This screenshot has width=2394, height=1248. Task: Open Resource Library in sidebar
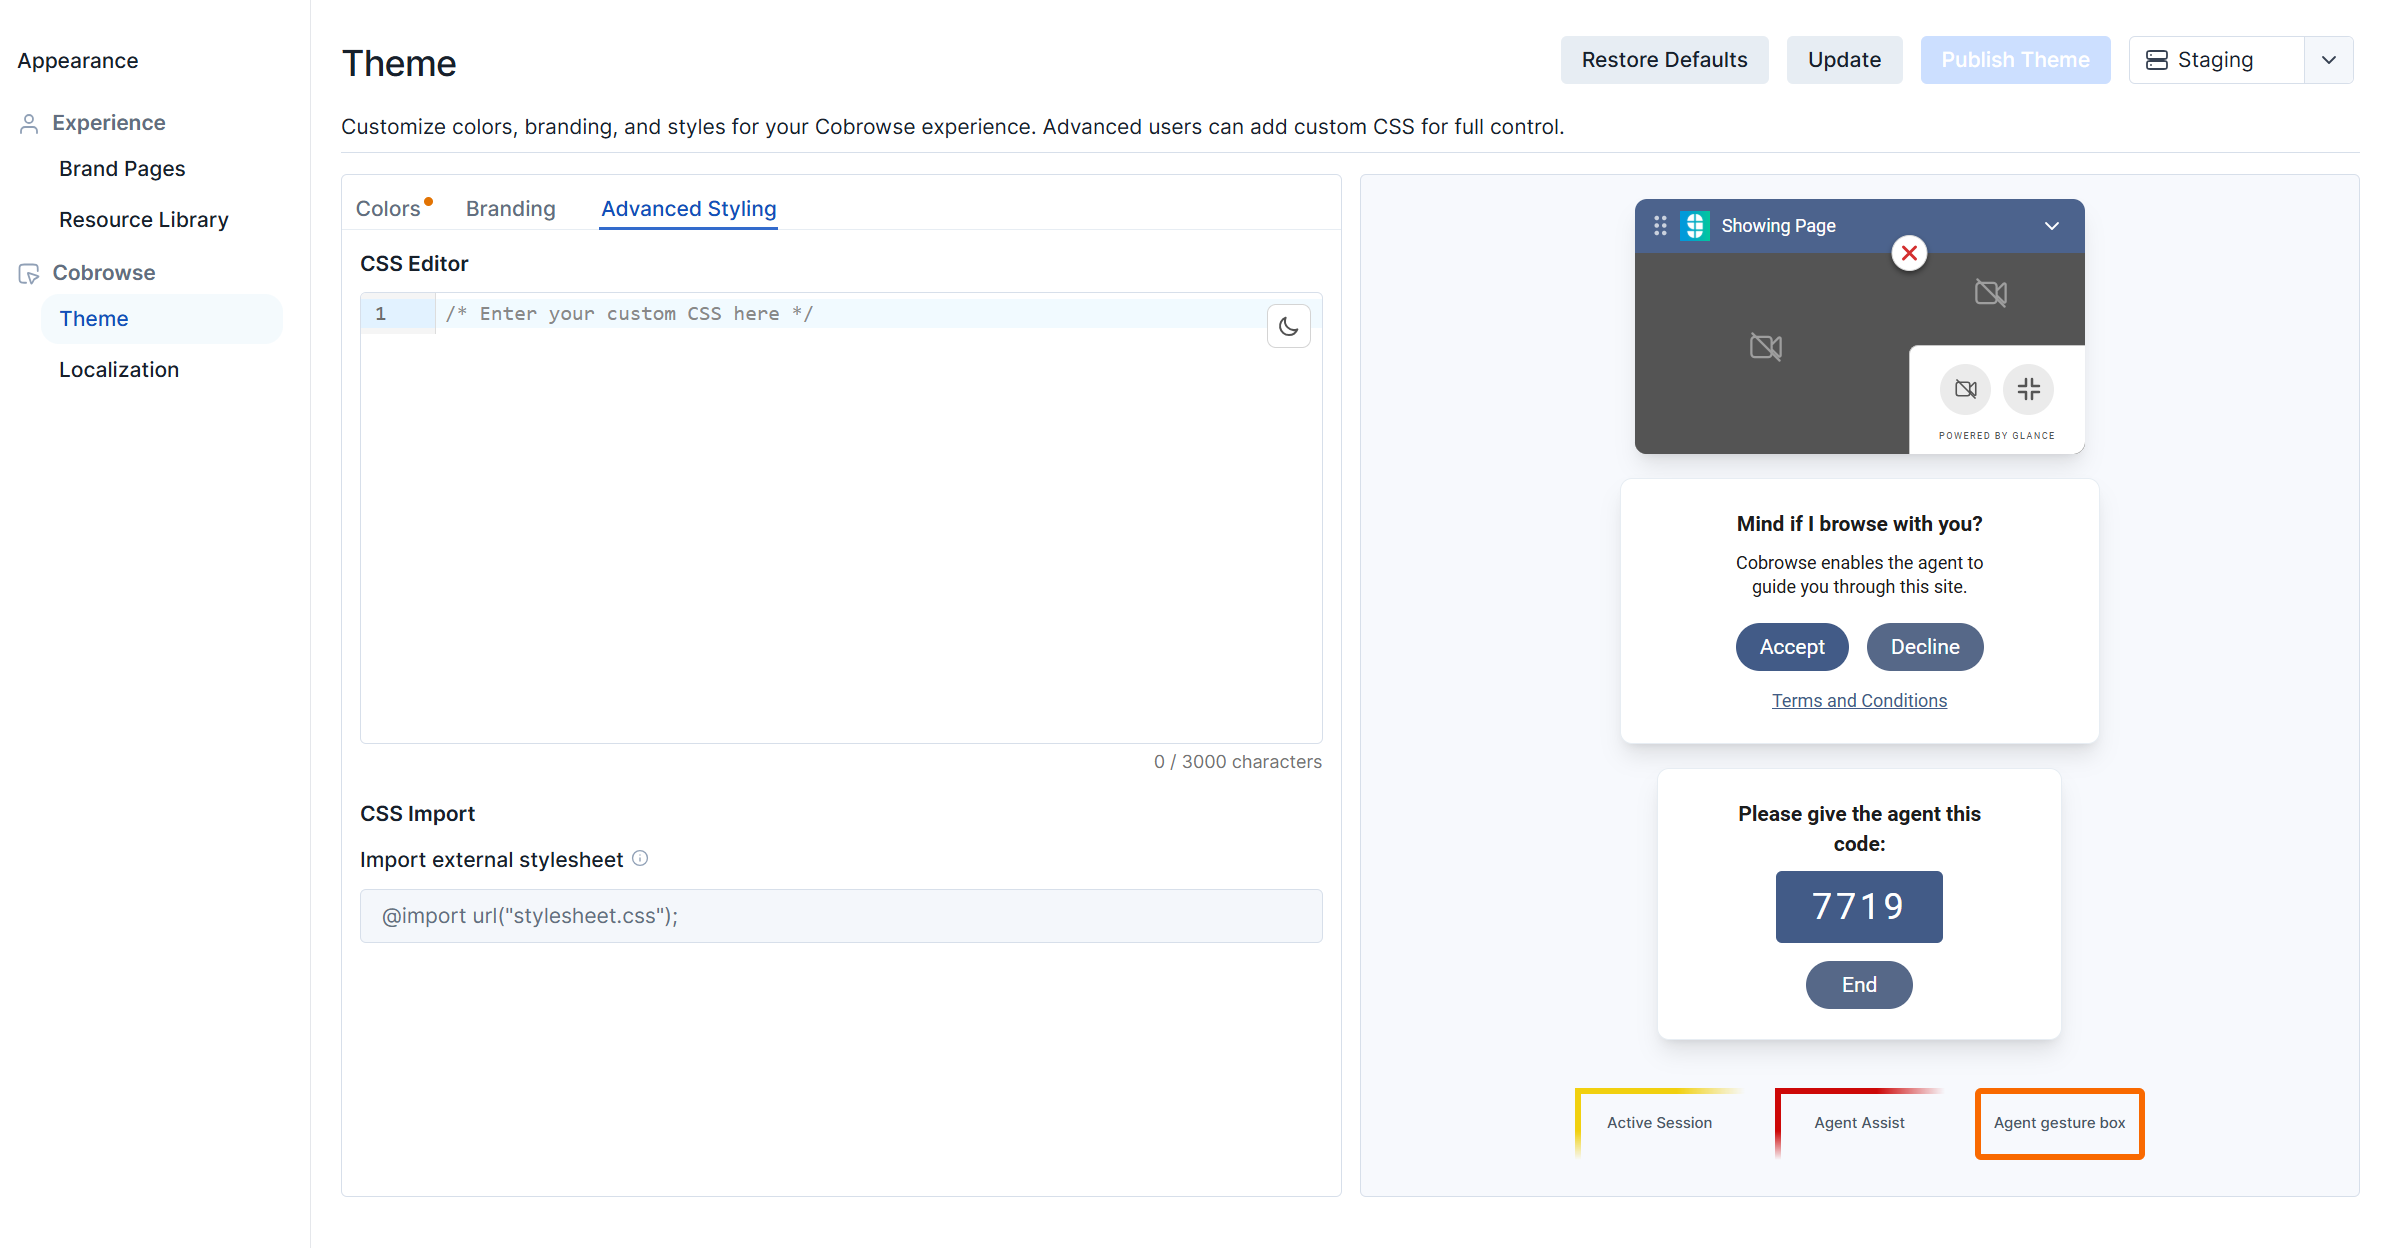tap(144, 219)
